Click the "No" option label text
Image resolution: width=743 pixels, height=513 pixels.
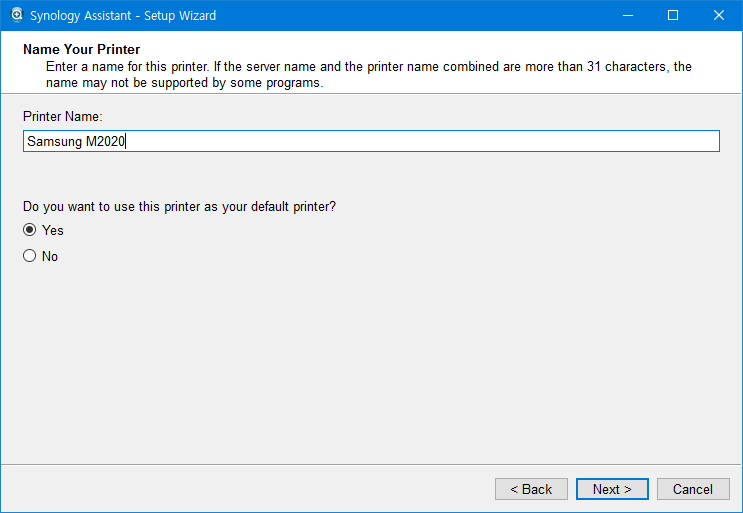click(50, 256)
